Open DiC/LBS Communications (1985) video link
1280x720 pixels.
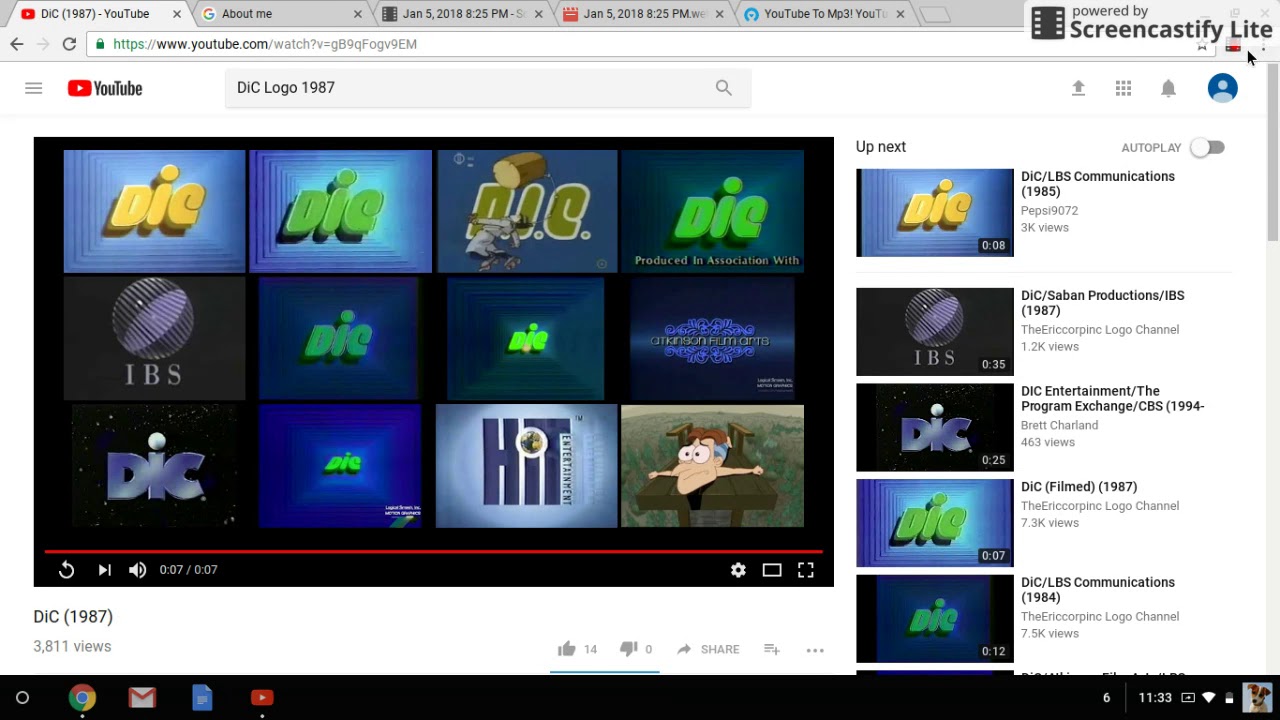1098,184
